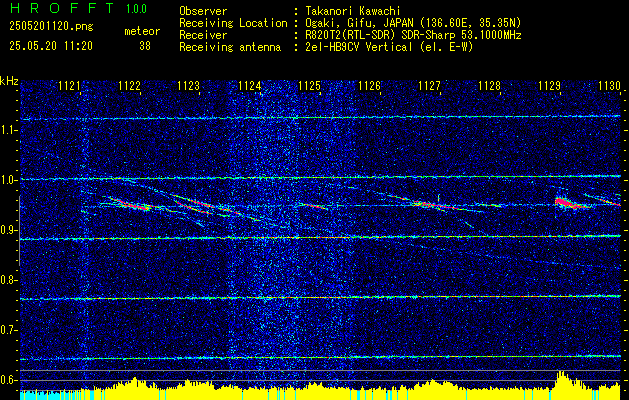The height and width of the screenshot is (400, 629).
Task: Click the Receiving antenna label
Action: [x=230, y=47]
